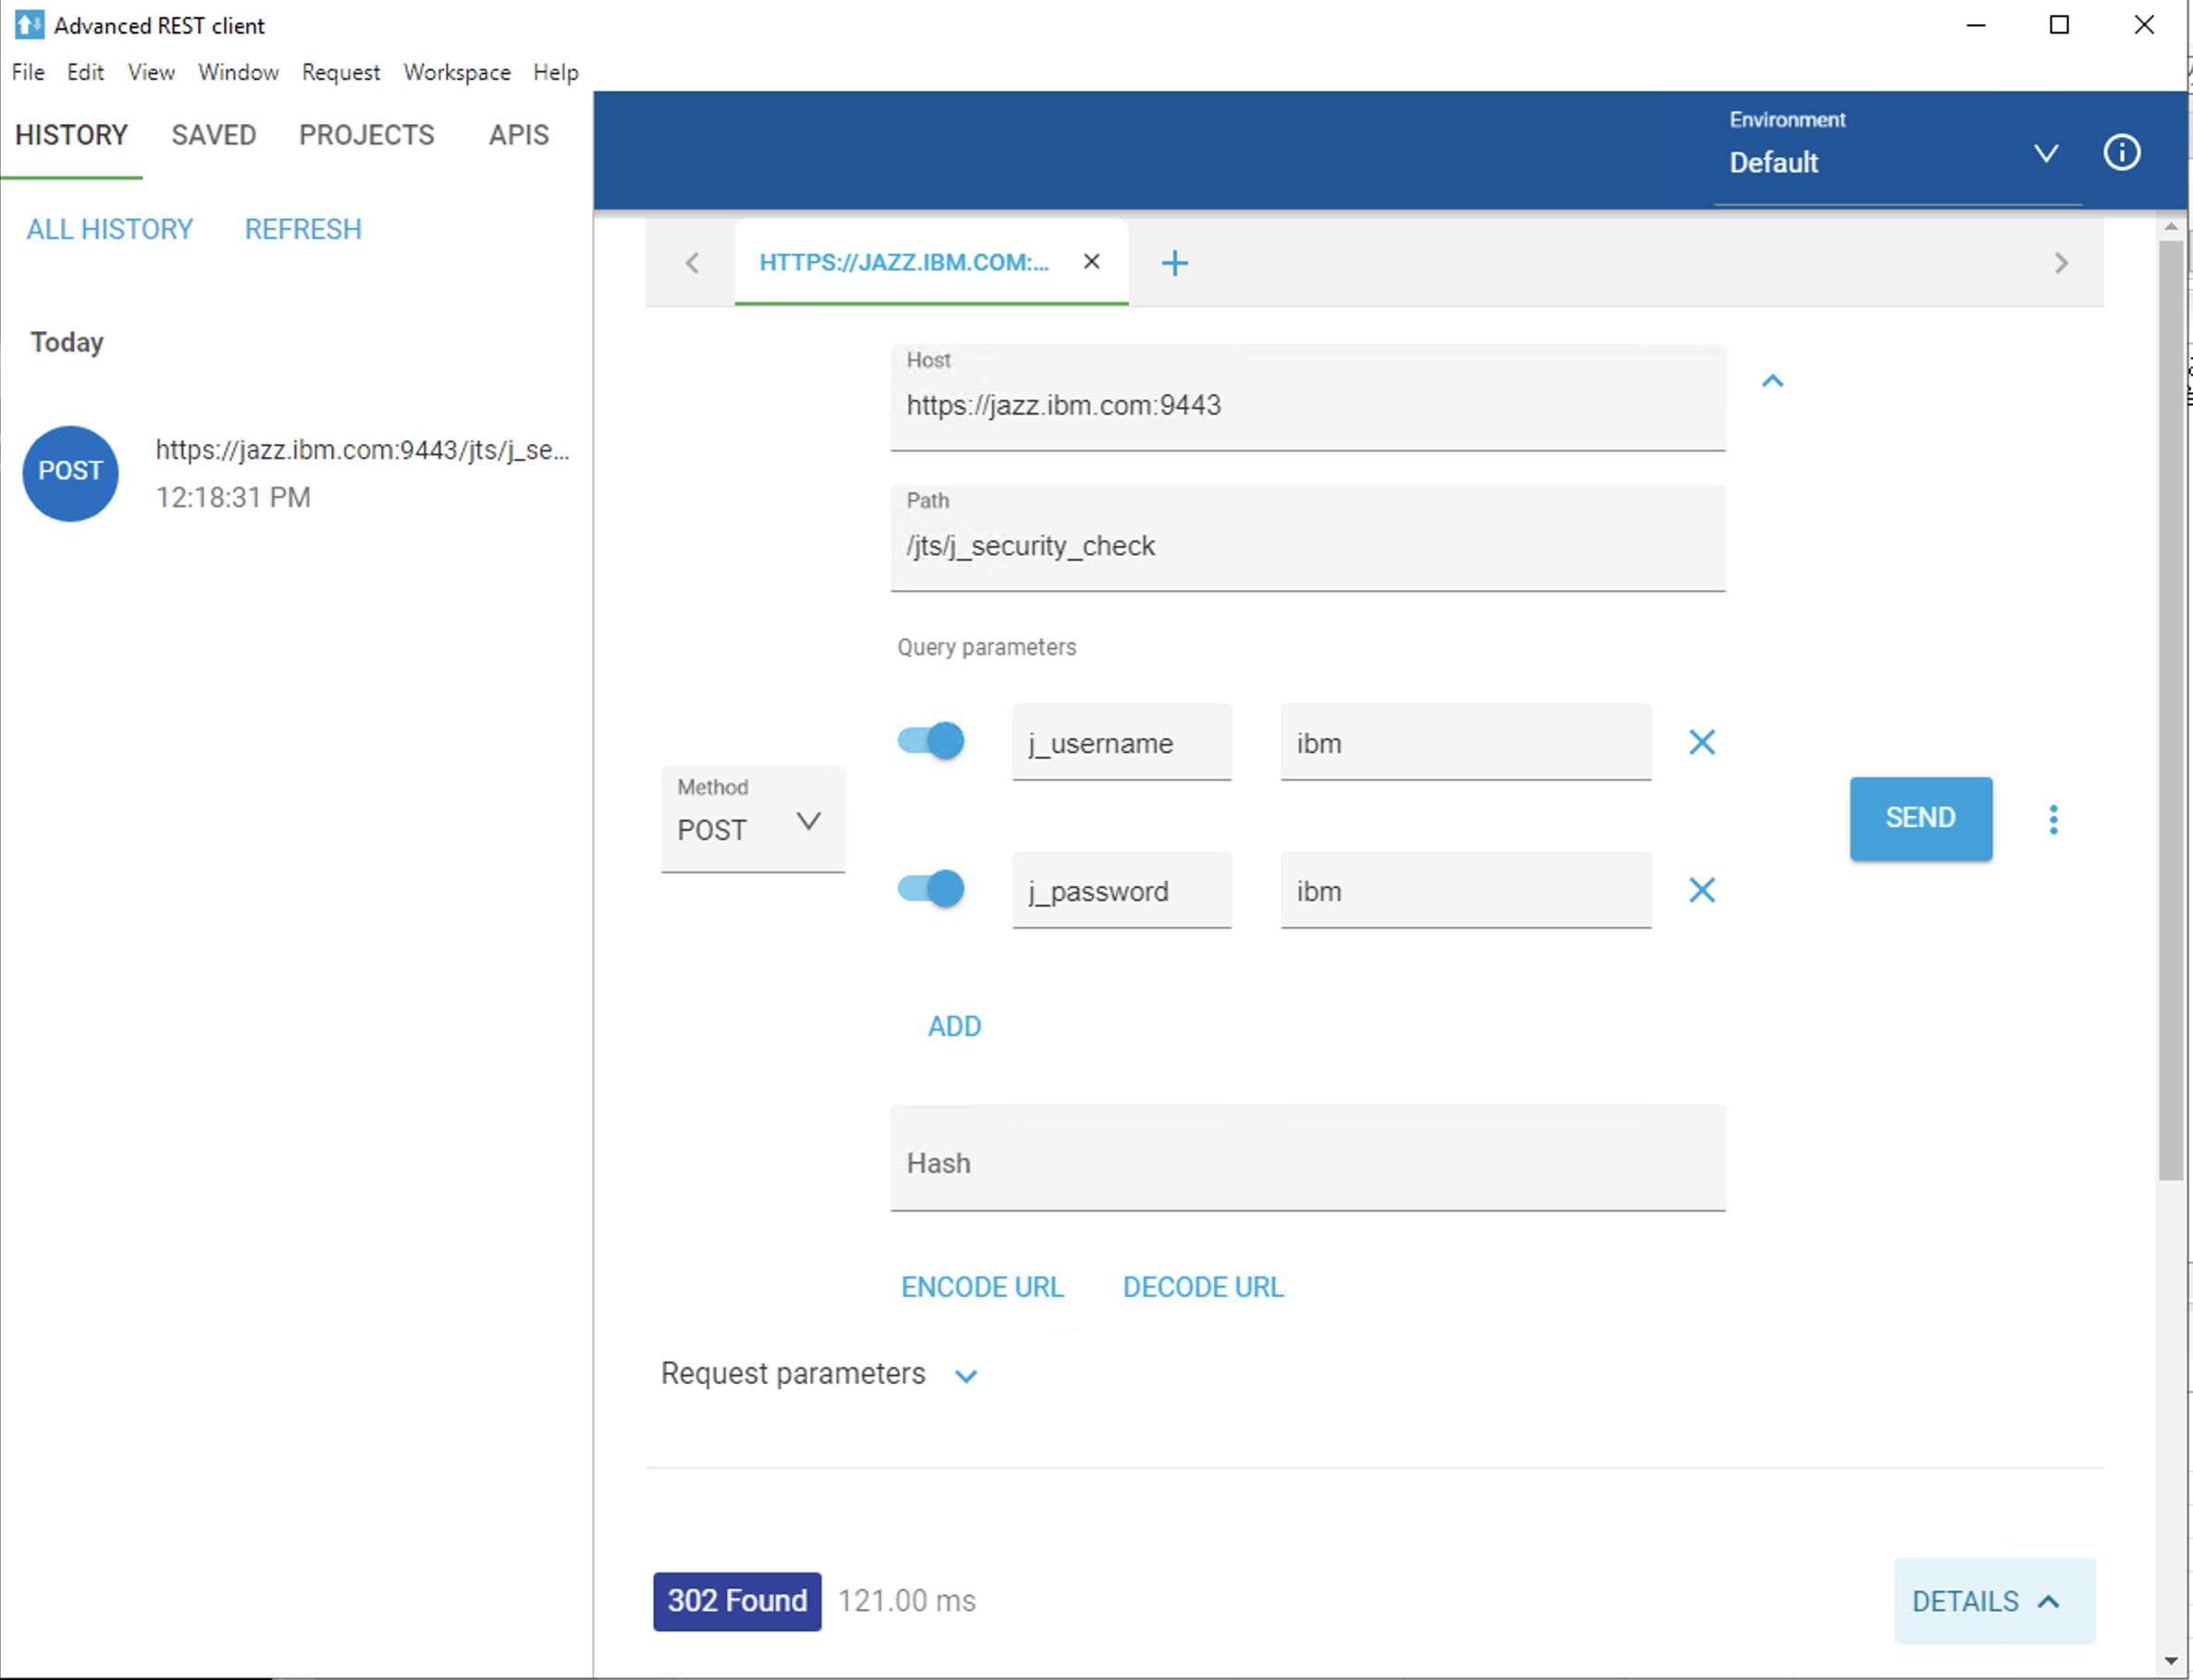Click the 121.00 ms response time
This screenshot has width=2193, height=1680.
point(906,1601)
